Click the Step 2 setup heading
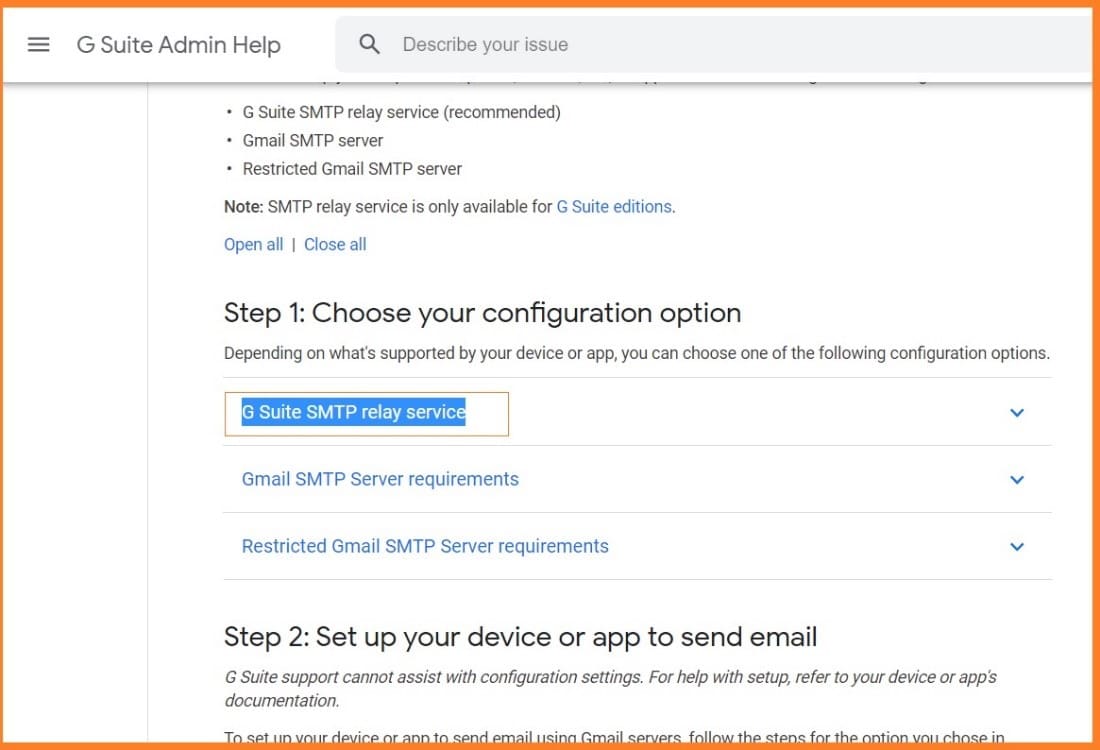The width and height of the screenshot is (1100, 750). (519, 637)
